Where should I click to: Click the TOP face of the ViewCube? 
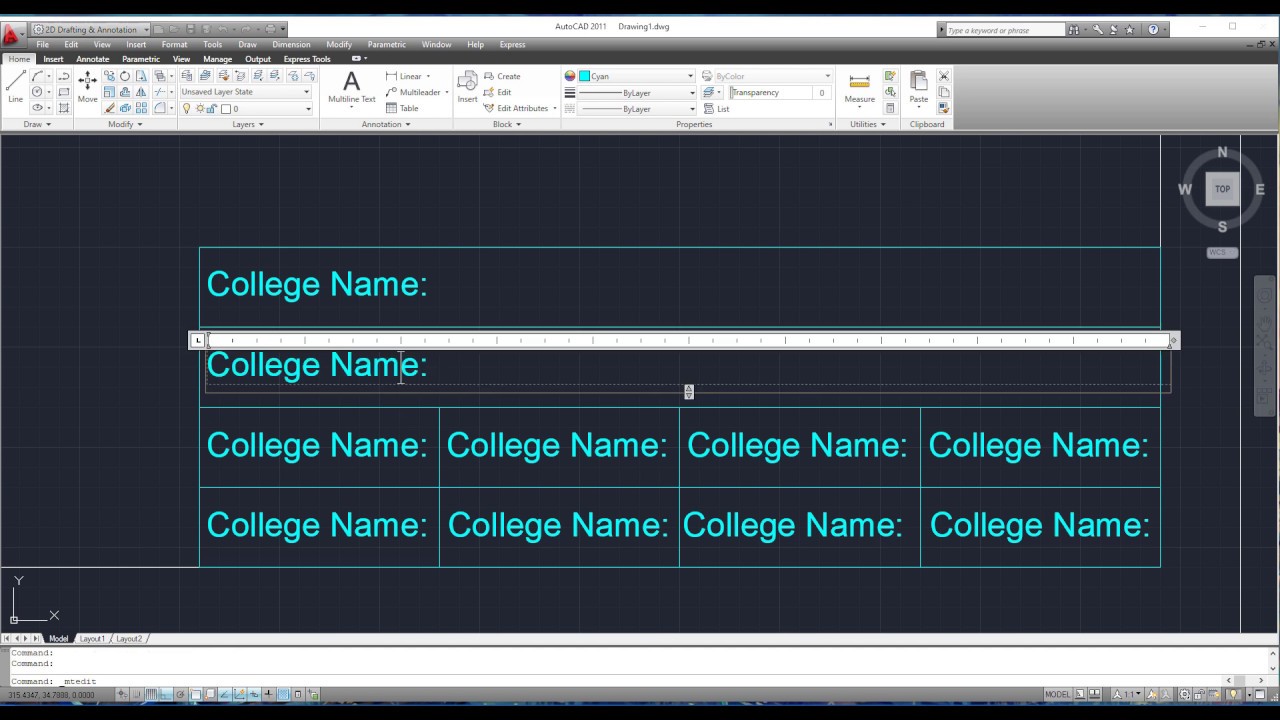(1222, 189)
